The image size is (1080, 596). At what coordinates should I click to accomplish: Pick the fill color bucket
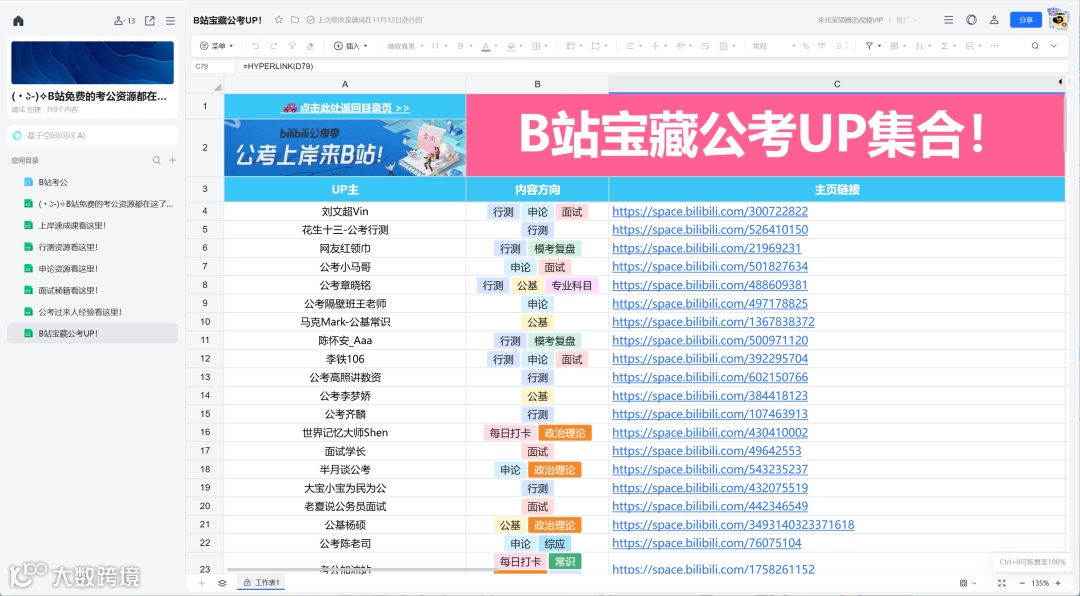(x=511, y=46)
